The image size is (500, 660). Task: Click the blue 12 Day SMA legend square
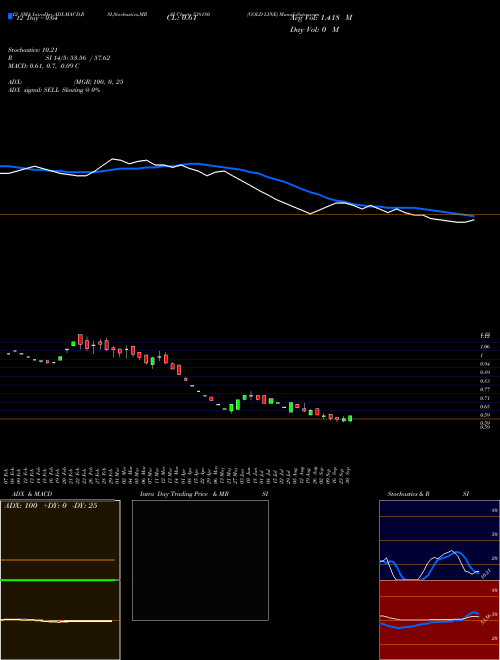tap(10, 16)
